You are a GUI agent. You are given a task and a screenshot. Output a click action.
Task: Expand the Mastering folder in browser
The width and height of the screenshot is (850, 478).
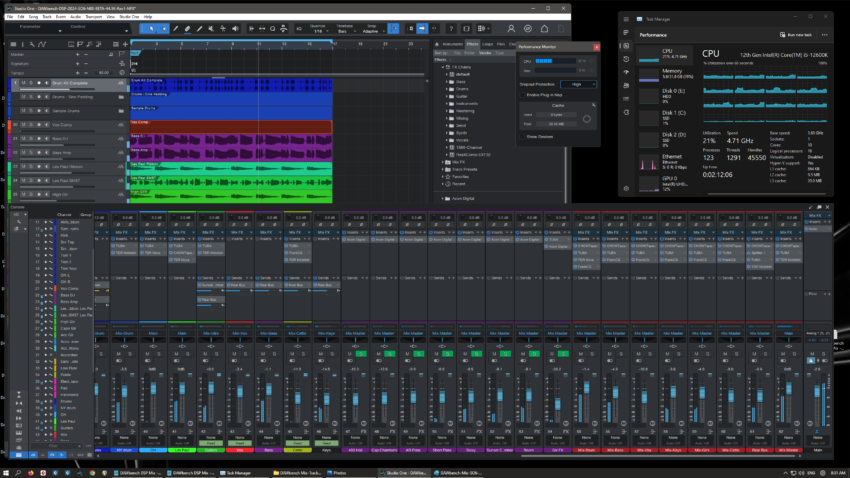click(447, 111)
